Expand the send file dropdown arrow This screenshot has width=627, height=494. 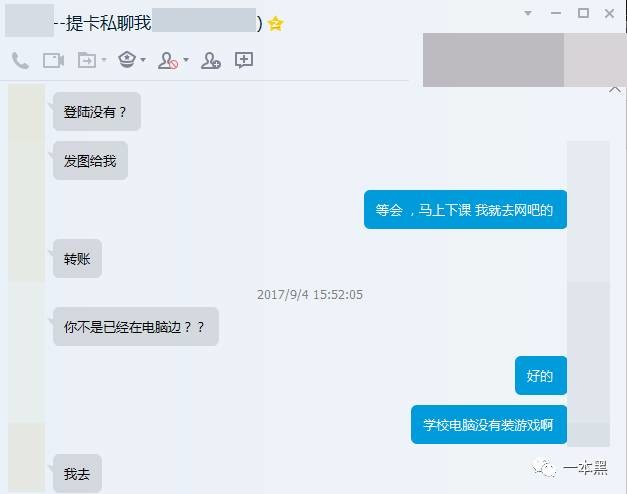tap(104, 60)
